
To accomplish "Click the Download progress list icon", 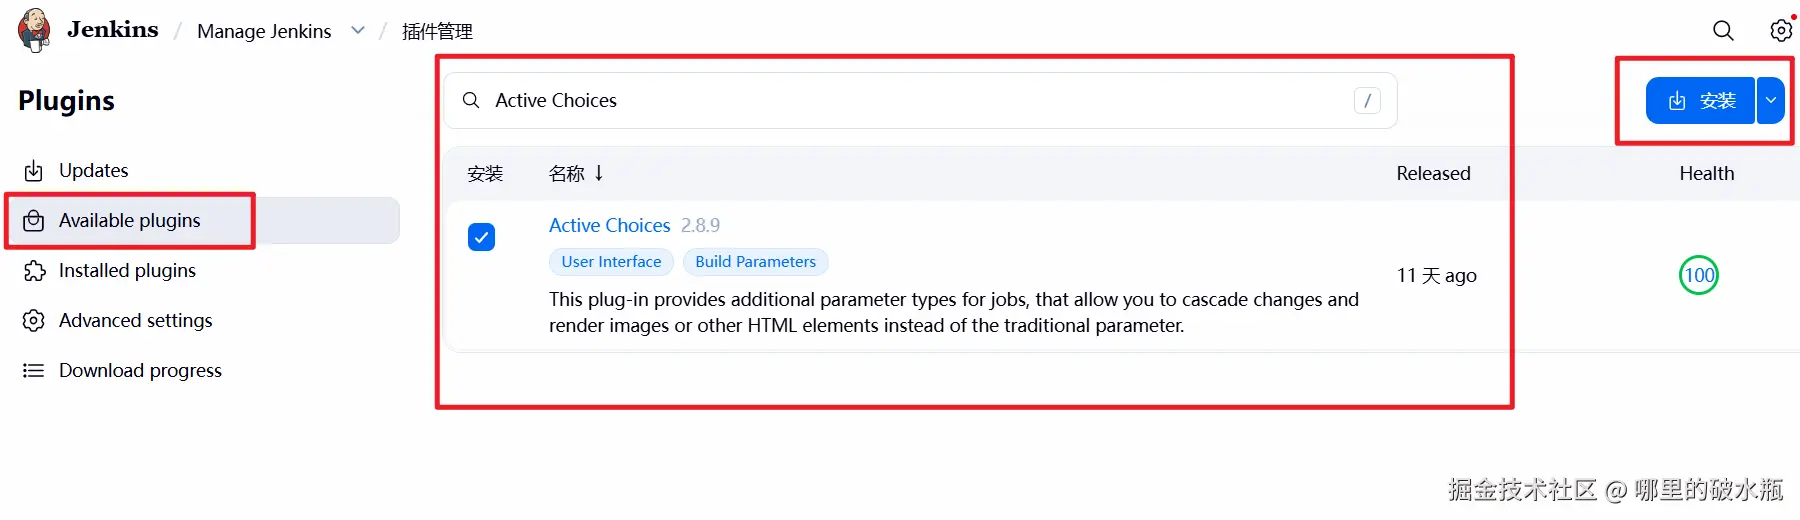I will 34,371.
